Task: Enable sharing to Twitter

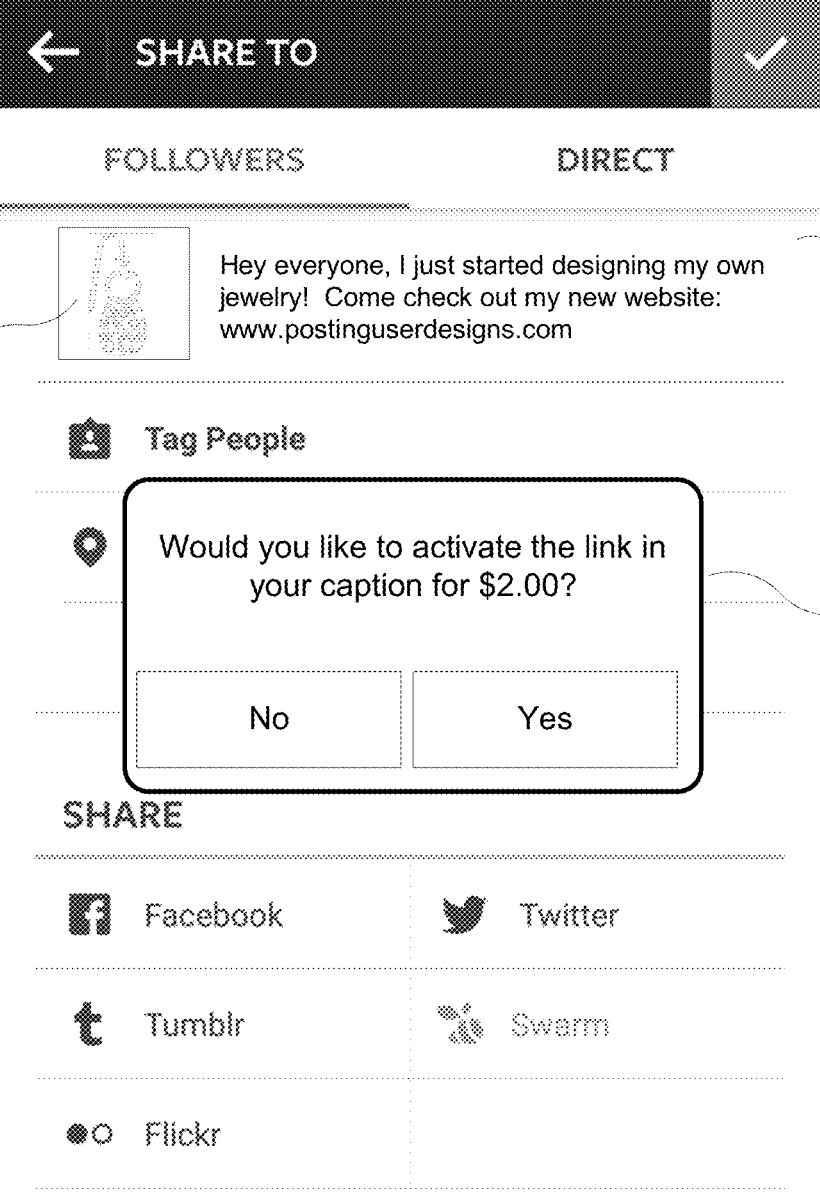Action: (x=569, y=914)
